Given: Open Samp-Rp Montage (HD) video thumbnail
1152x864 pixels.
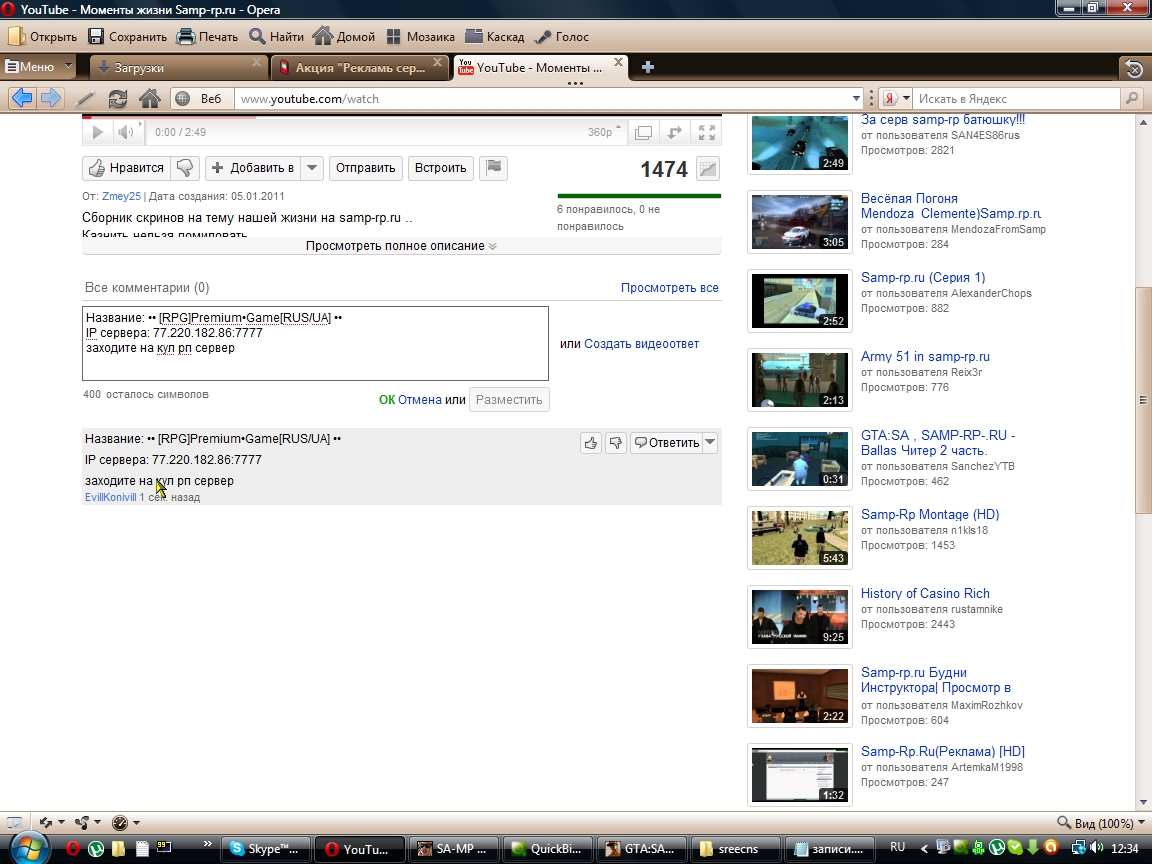Looking at the screenshot, I should [x=799, y=538].
